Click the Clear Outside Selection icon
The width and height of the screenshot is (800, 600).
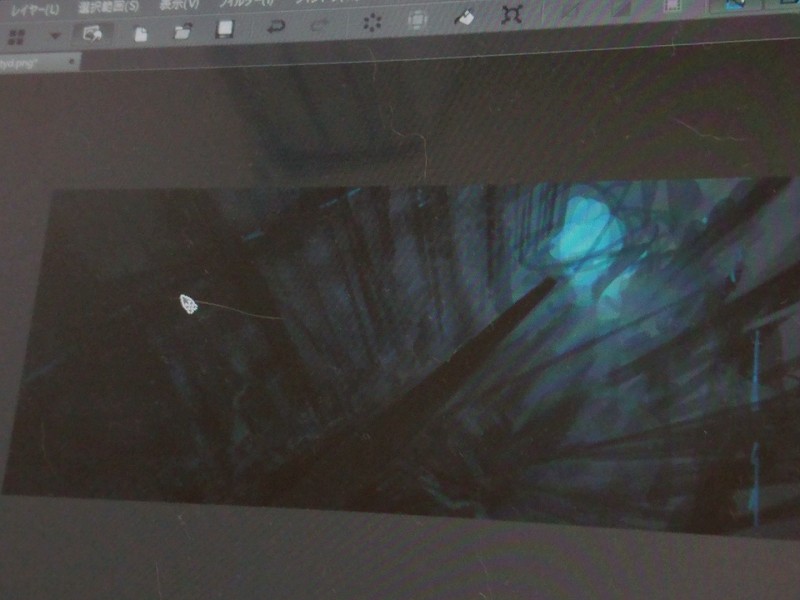tap(417, 20)
